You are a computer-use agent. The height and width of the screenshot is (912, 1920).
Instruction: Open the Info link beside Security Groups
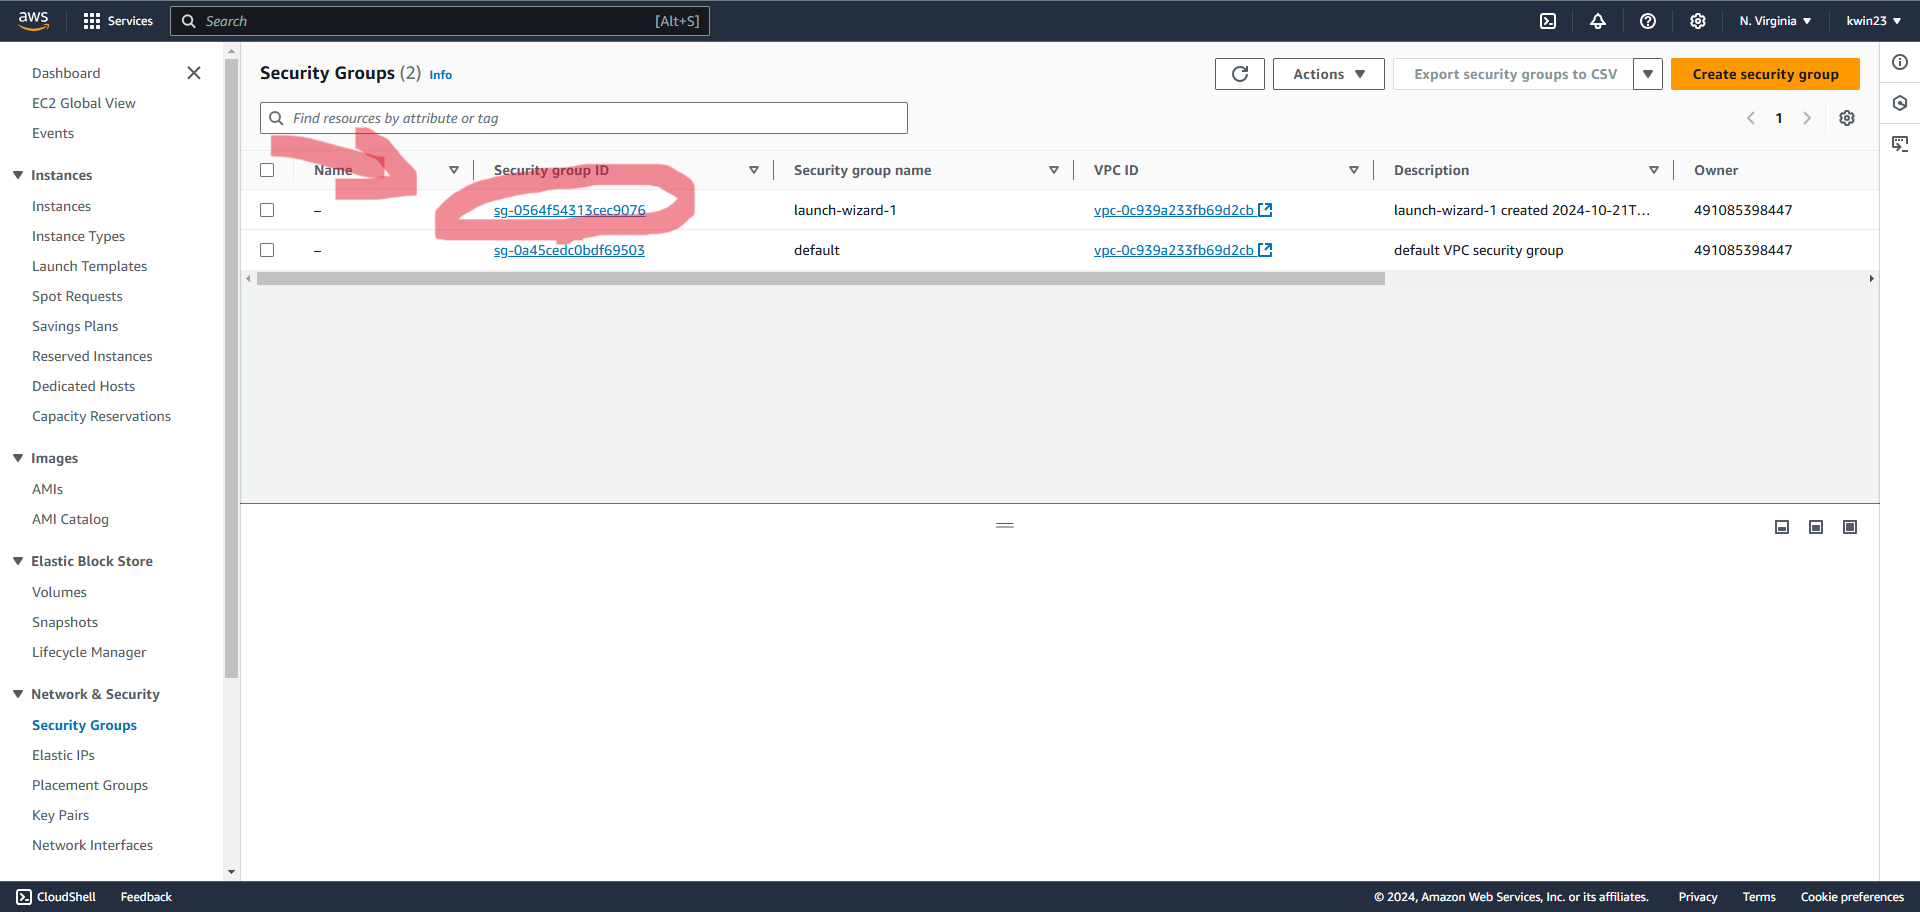point(440,75)
